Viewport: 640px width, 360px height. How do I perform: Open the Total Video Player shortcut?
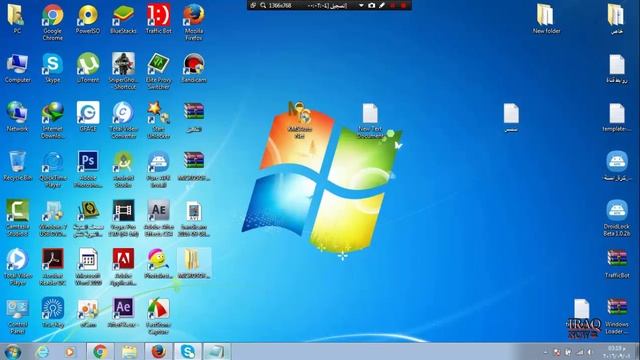pyautogui.click(x=18, y=266)
